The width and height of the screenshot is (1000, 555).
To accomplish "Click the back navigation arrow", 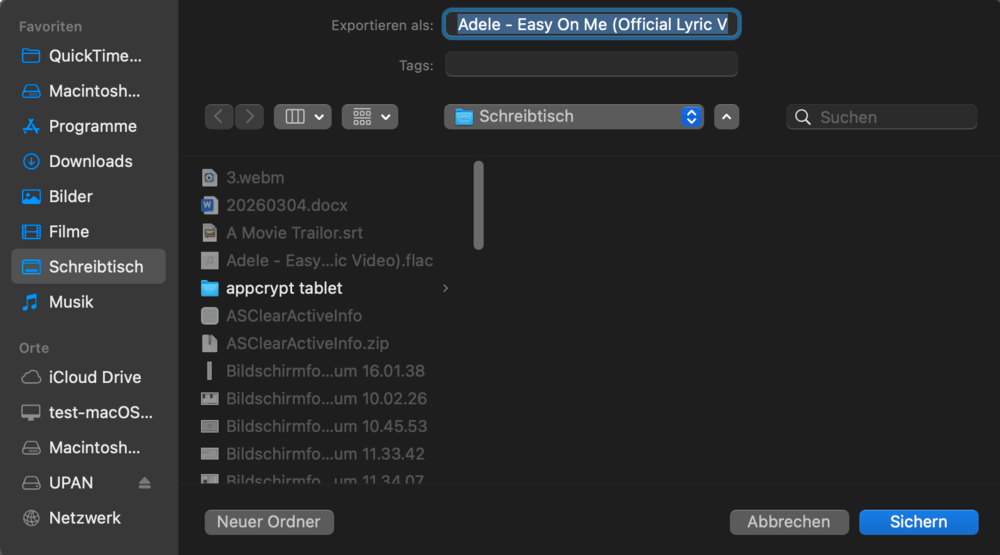I will pos(220,117).
